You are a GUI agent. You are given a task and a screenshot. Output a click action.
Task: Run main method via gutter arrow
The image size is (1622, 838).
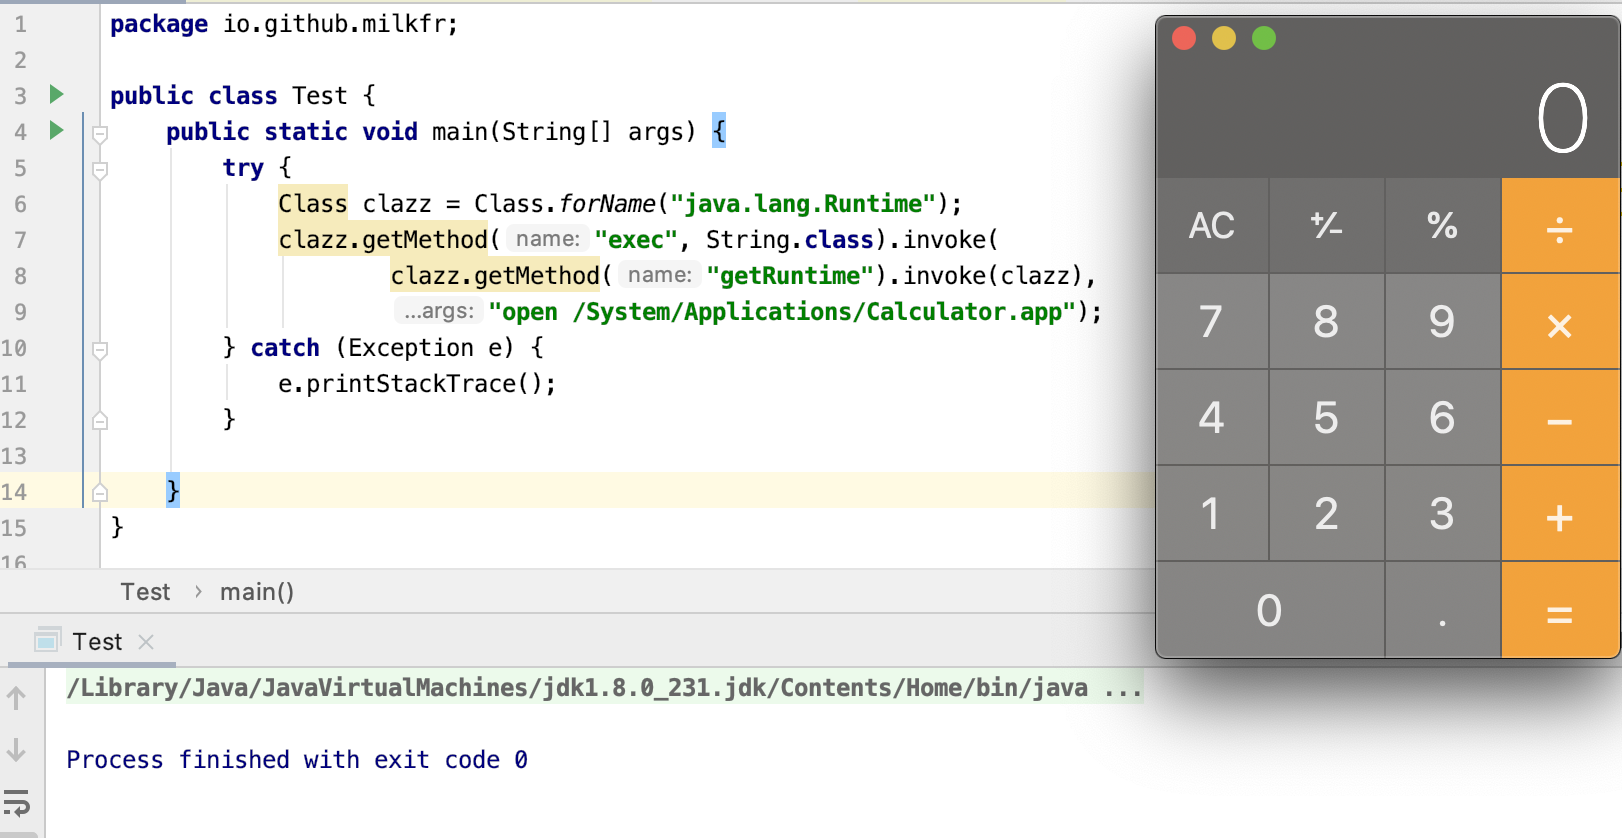tap(57, 130)
